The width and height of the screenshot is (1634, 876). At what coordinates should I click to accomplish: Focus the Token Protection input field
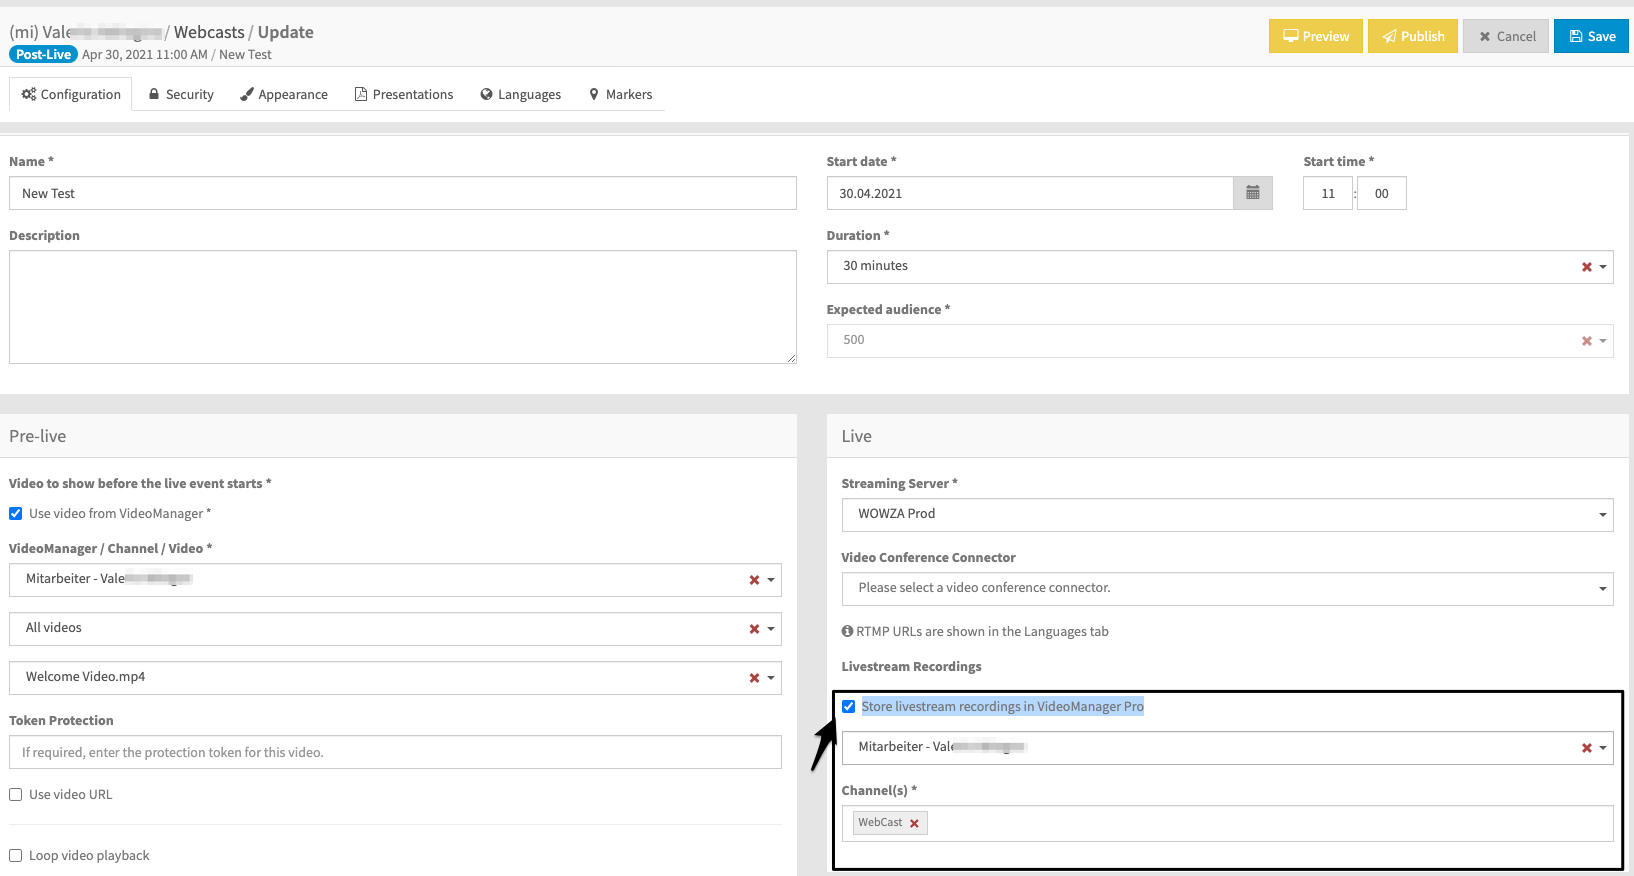395,752
